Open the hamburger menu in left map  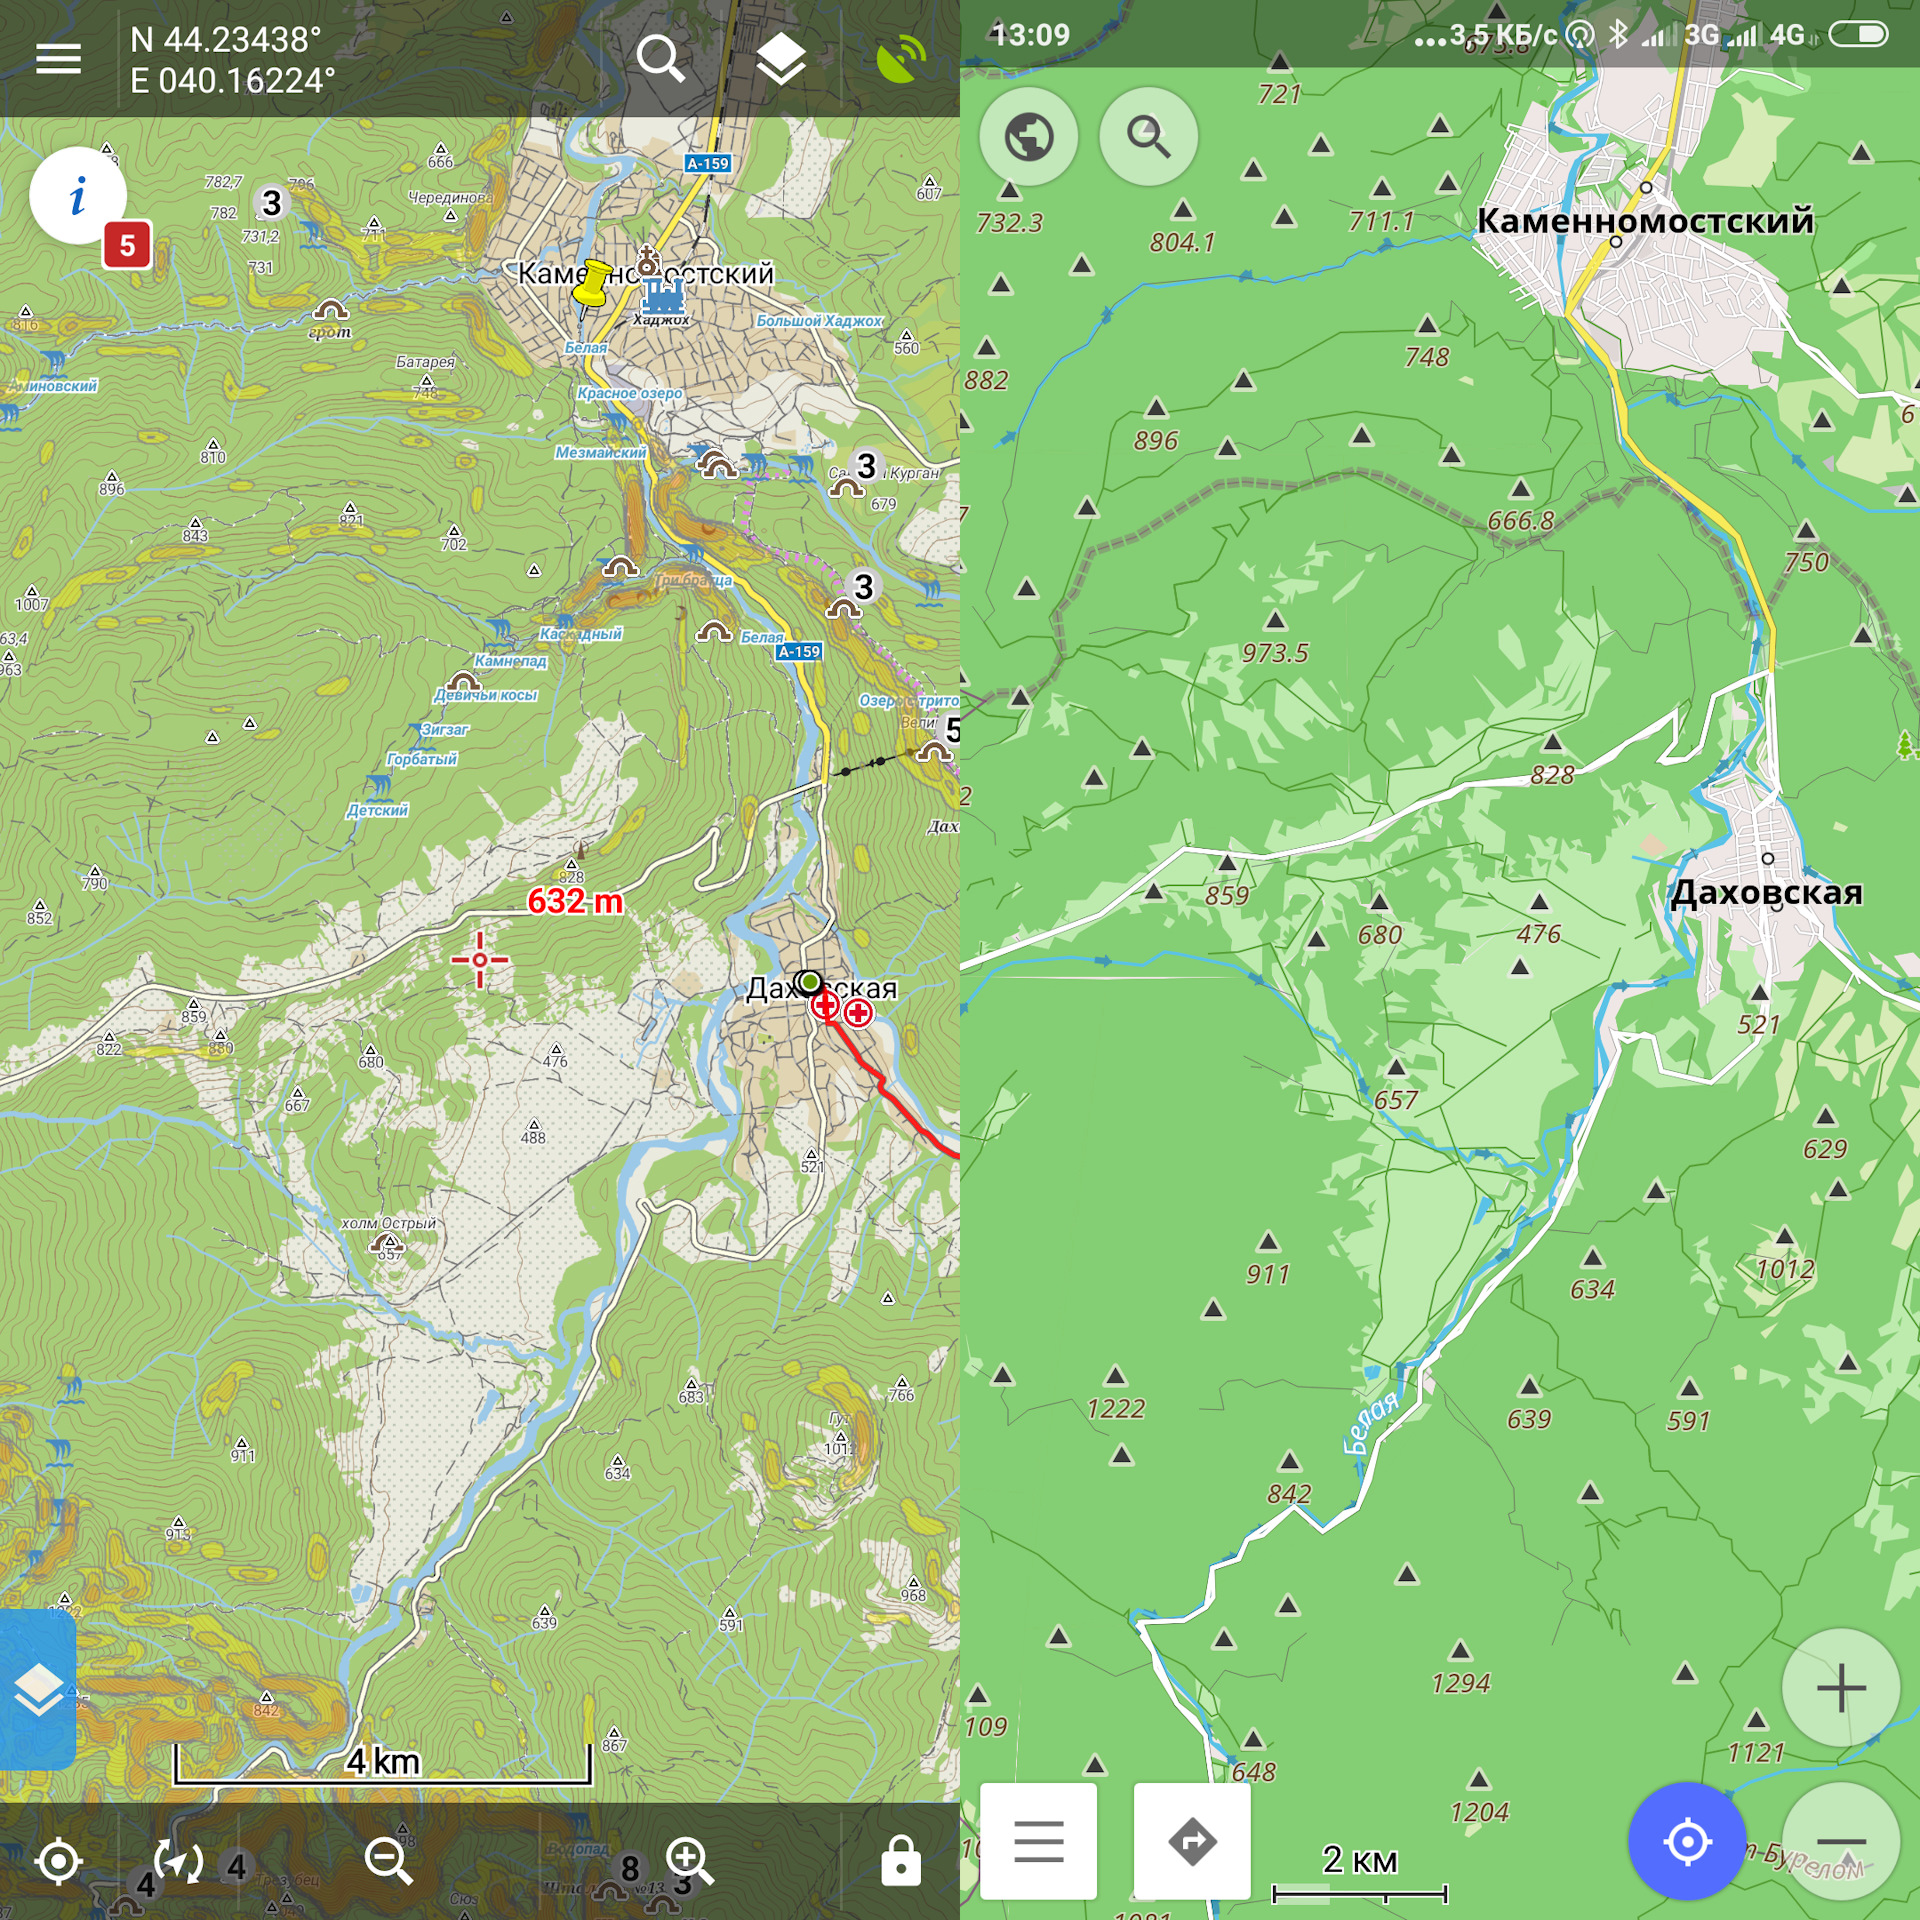[58, 59]
